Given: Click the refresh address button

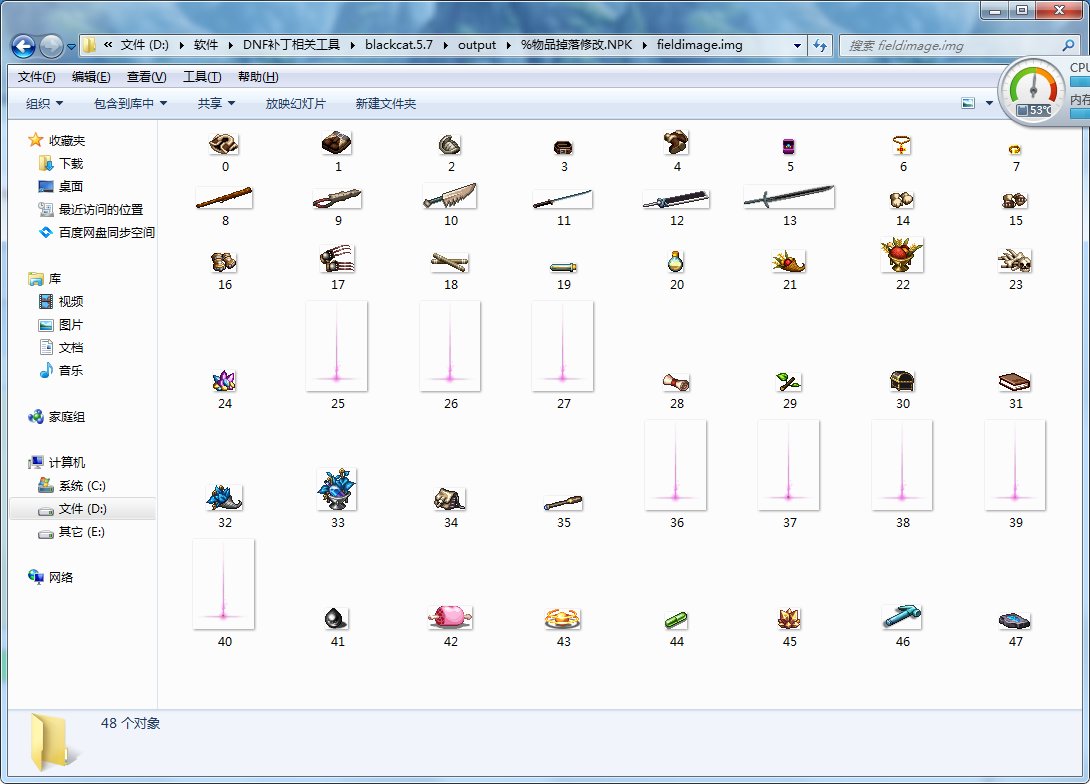Looking at the screenshot, I should (820, 45).
